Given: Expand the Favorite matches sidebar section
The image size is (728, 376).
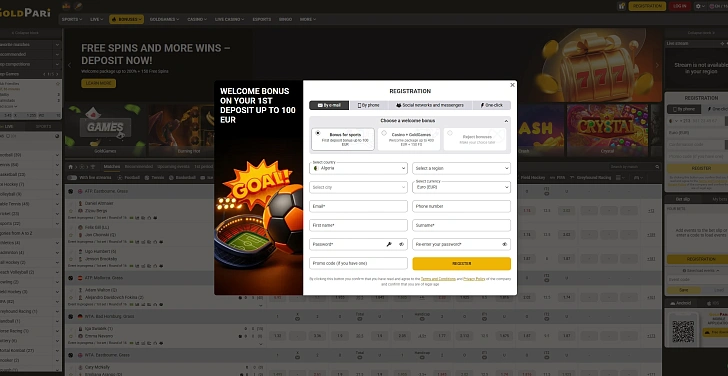Looking at the screenshot, I should (x=31, y=45).
